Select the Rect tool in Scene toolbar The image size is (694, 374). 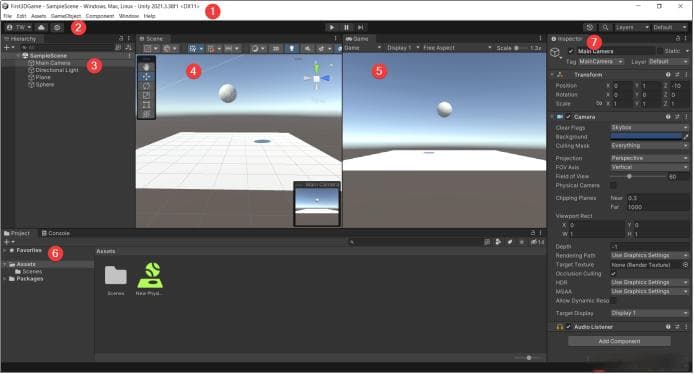[146, 105]
